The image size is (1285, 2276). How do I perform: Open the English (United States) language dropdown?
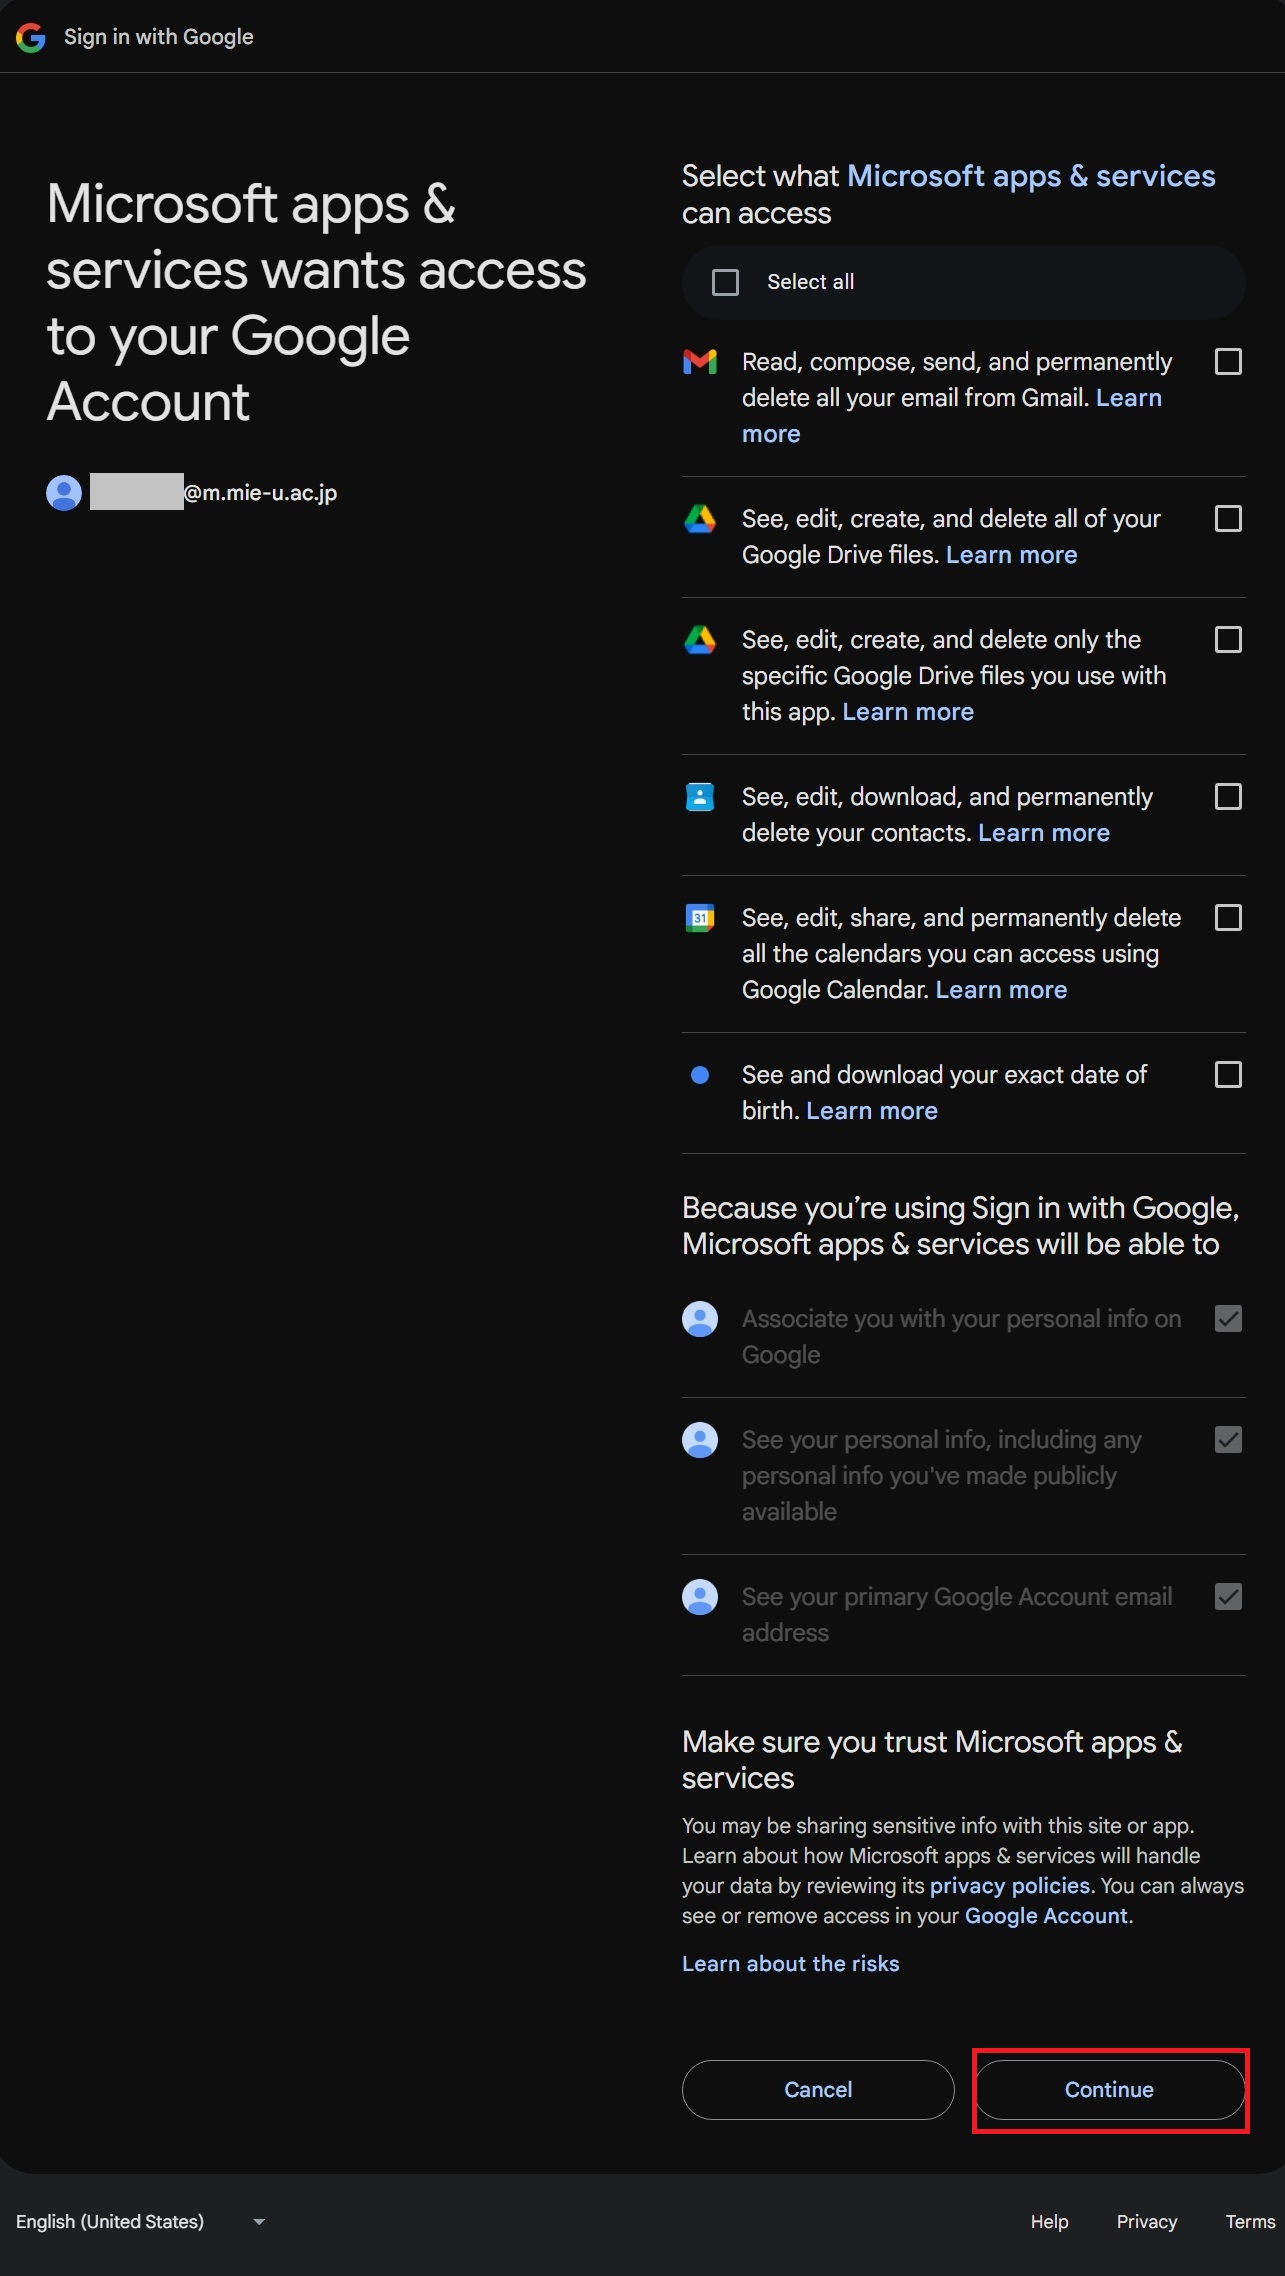pyautogui.click(x=141, y=2221)
